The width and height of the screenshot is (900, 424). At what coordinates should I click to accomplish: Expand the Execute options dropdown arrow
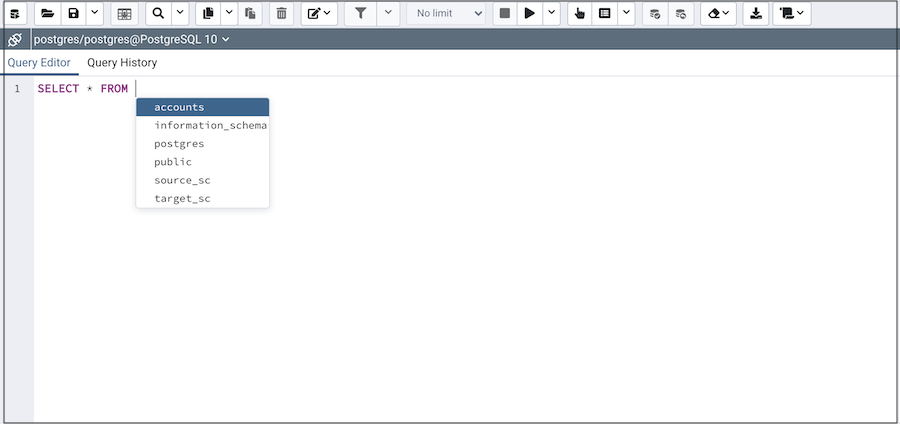point(551,14)
